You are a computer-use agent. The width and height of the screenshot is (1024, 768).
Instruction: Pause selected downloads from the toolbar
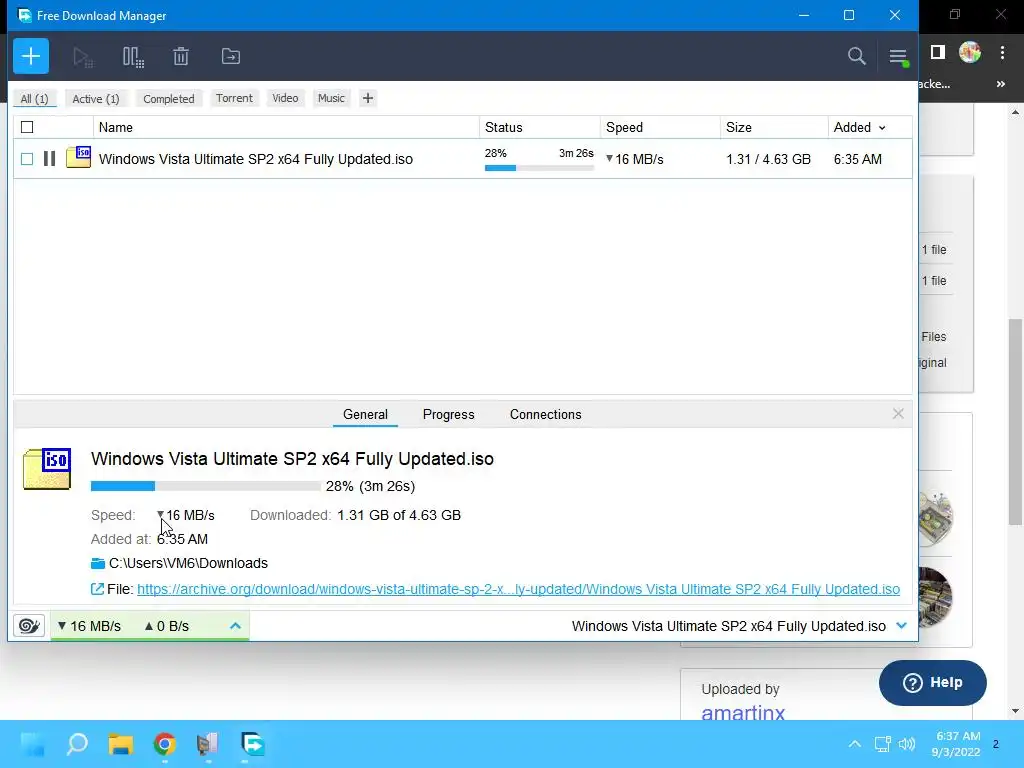click(x=133, y=57)
